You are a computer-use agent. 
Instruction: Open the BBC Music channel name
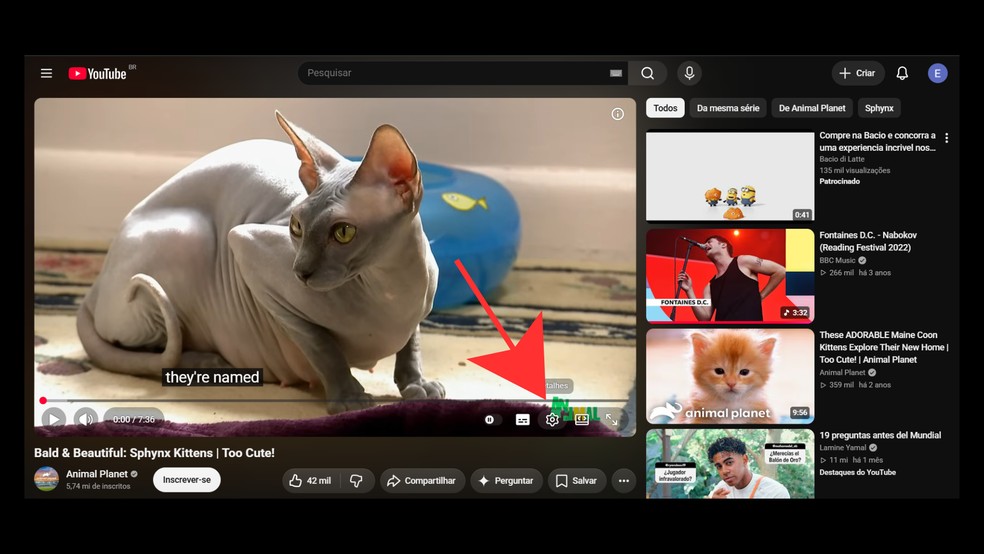(837, 260)
